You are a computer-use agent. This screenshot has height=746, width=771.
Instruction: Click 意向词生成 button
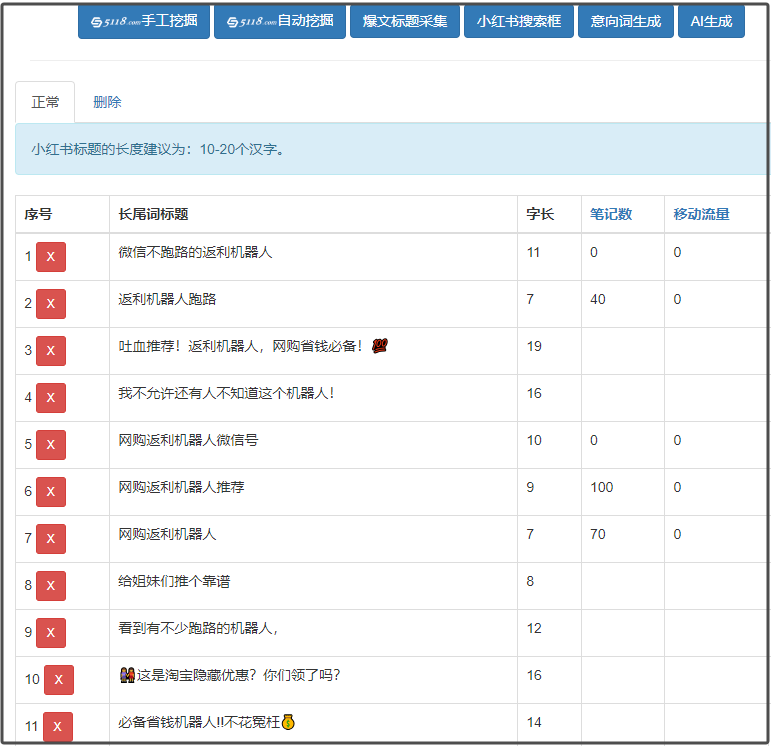click(x=625, y=22)
